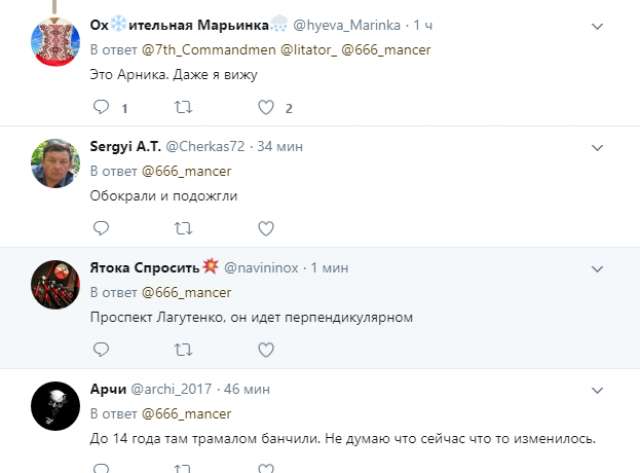Reply to Ятока Спросить's tweet
640x473 pixels.
click(x=100, y=348)
